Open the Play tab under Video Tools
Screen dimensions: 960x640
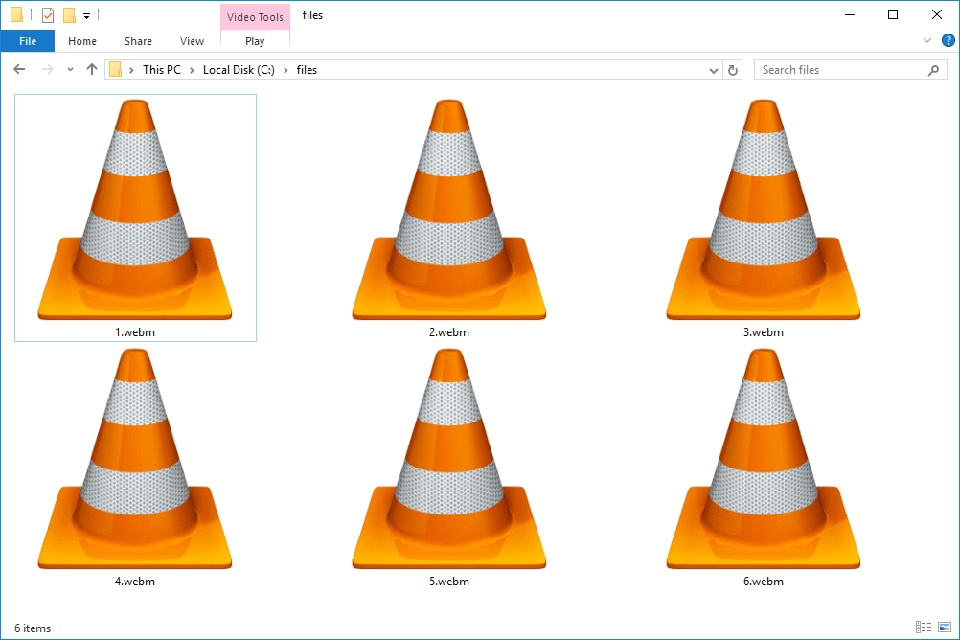point(254,41)
